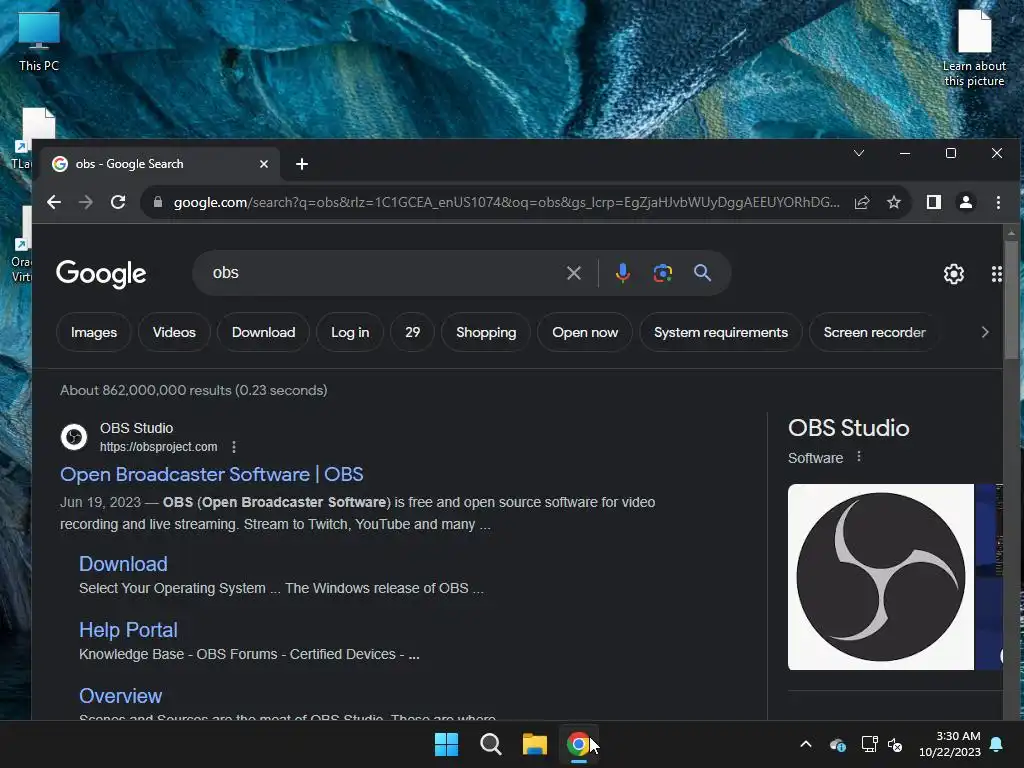Close the obs - Google Search tab
Screen dimensions: 1024x768
click(264, 164)
